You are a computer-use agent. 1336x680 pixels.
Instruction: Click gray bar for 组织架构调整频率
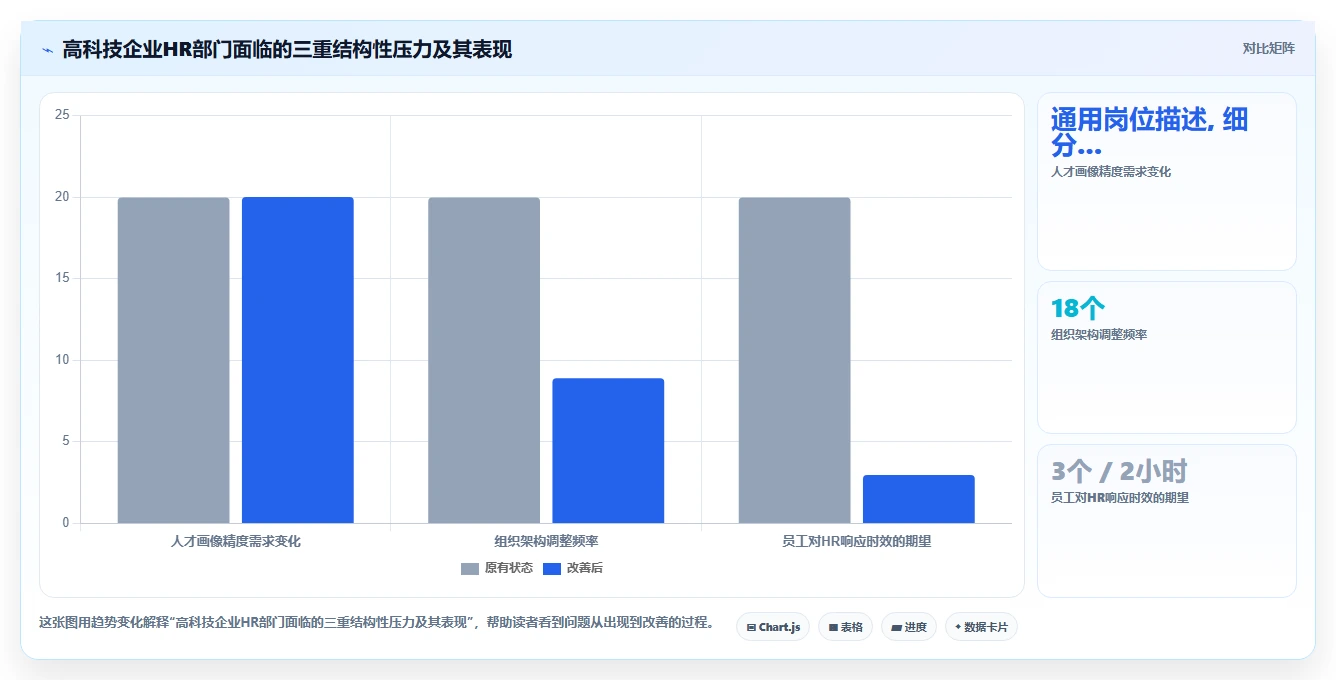click(484, 360)
